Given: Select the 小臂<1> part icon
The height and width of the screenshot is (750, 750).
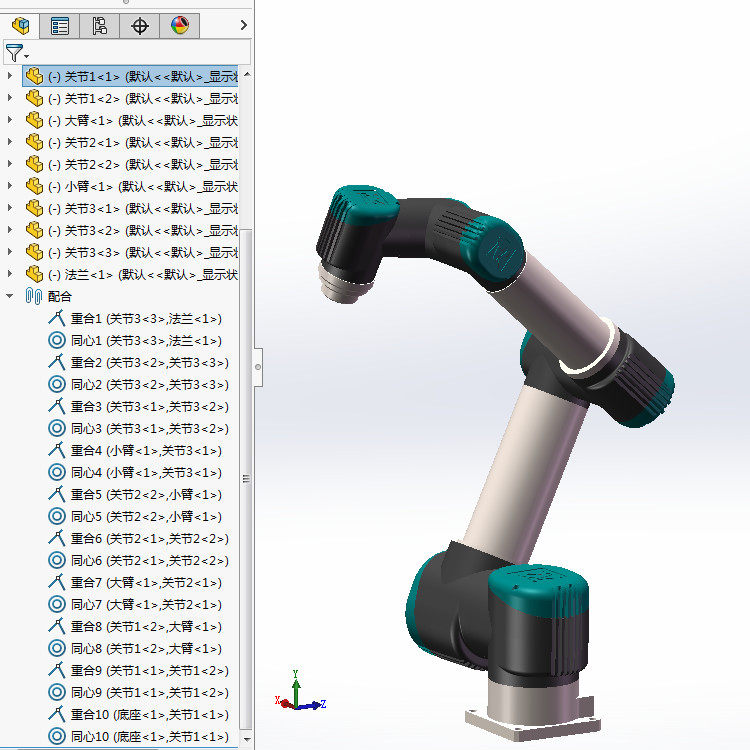Looking at the screenshot, I should [x=34, y=186].
